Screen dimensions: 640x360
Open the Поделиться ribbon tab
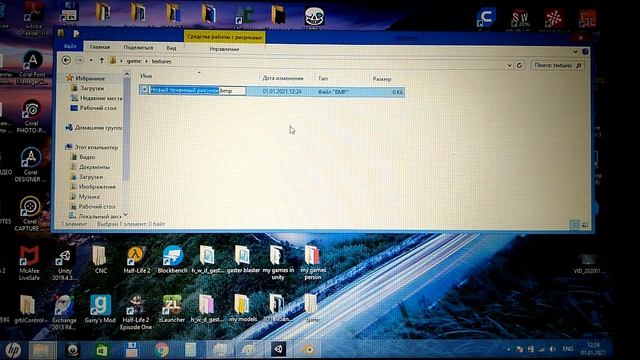[x=138, y=47]
